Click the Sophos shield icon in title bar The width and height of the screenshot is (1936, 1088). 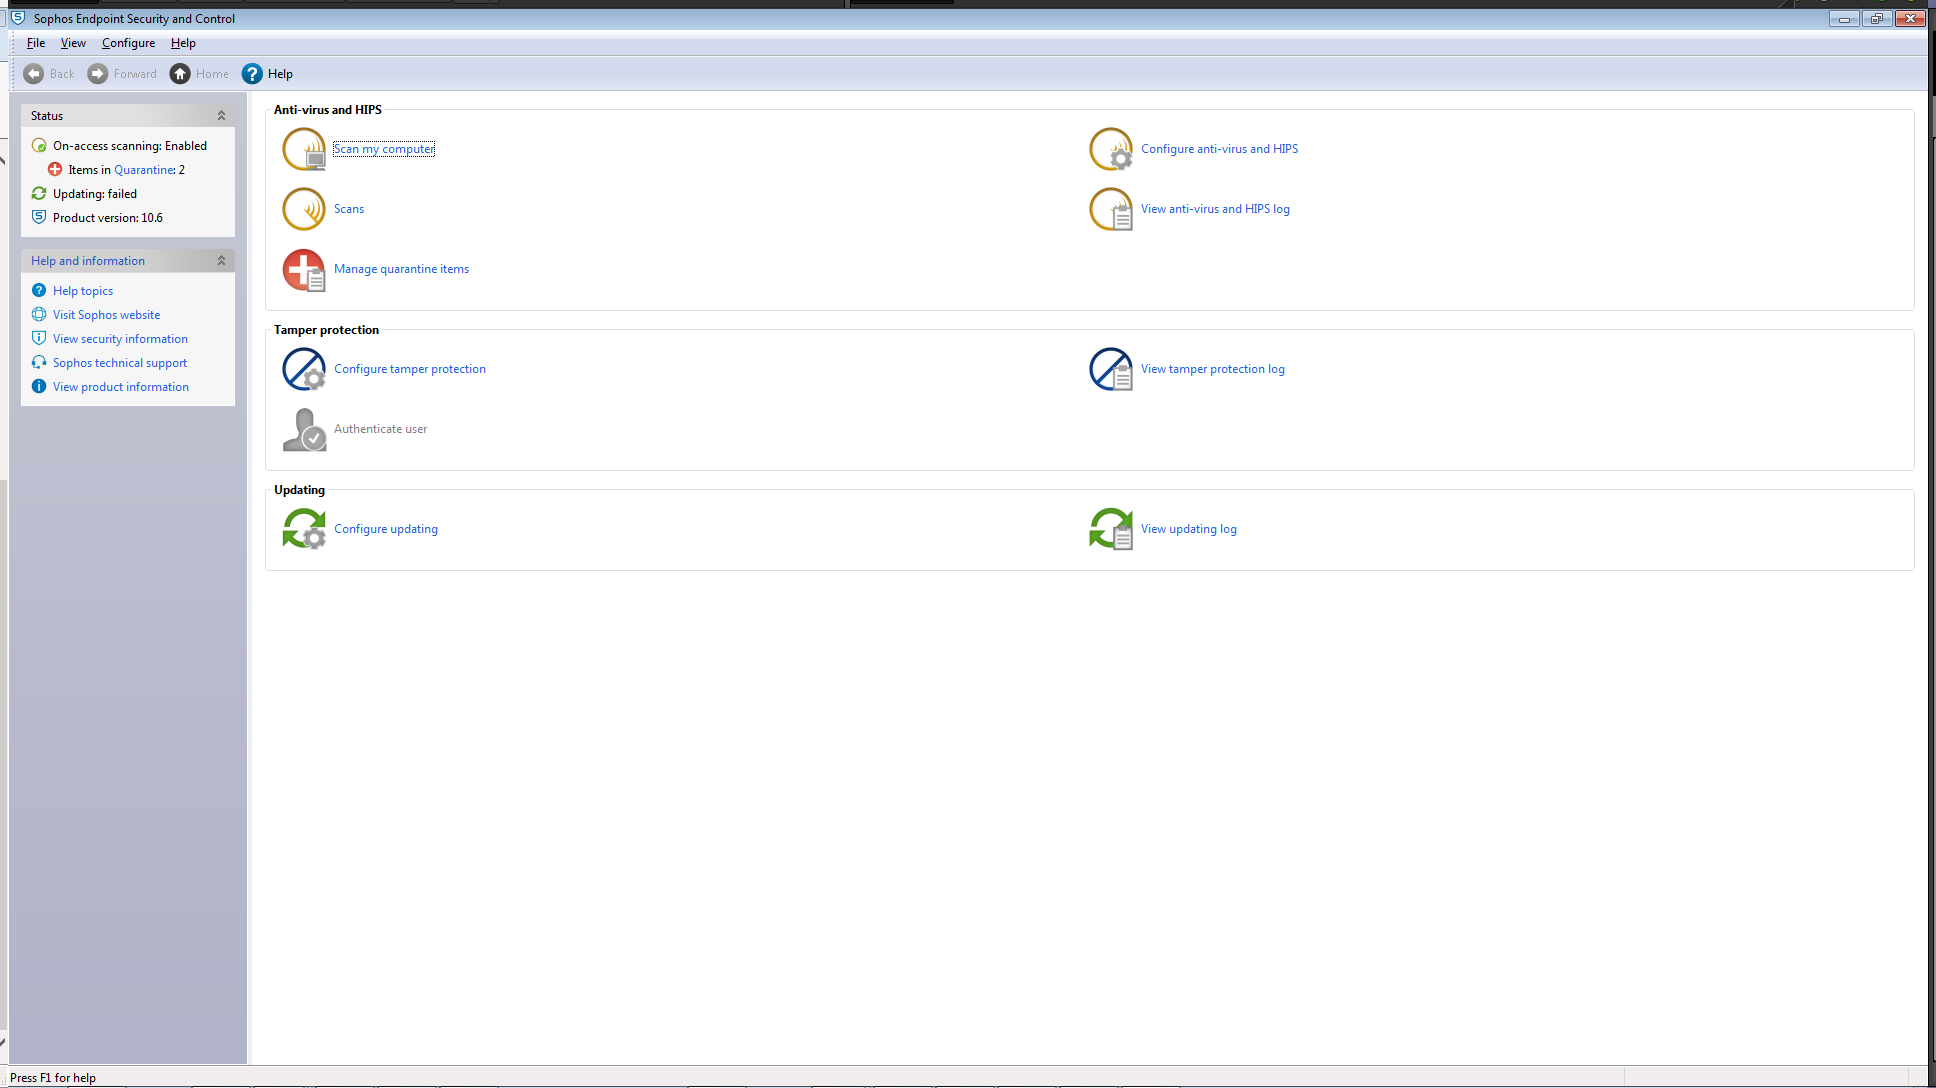(x=18, y=18)
